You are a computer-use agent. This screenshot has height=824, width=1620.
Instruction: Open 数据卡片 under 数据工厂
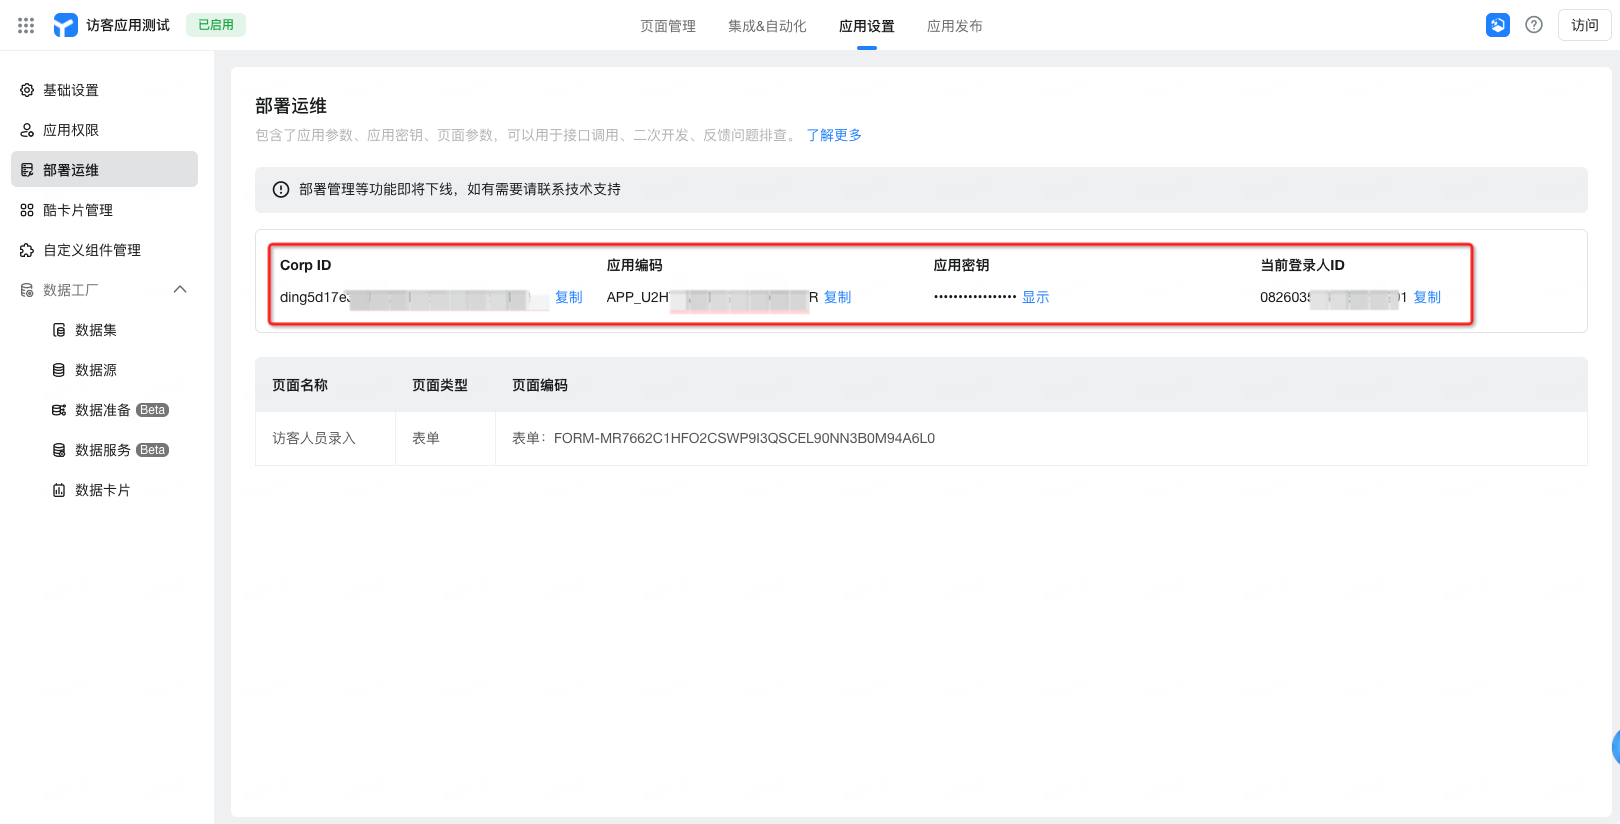[103, 490]
